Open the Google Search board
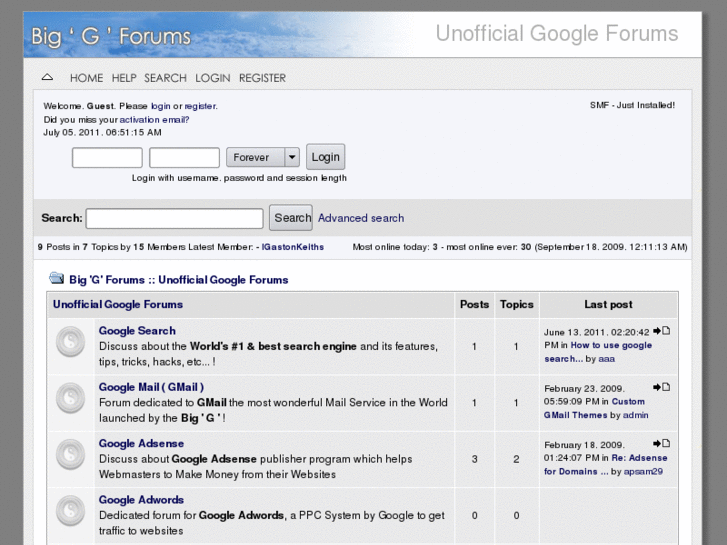Image resolution: width=727 pixels, height=545 pixels. click(137, 331)
